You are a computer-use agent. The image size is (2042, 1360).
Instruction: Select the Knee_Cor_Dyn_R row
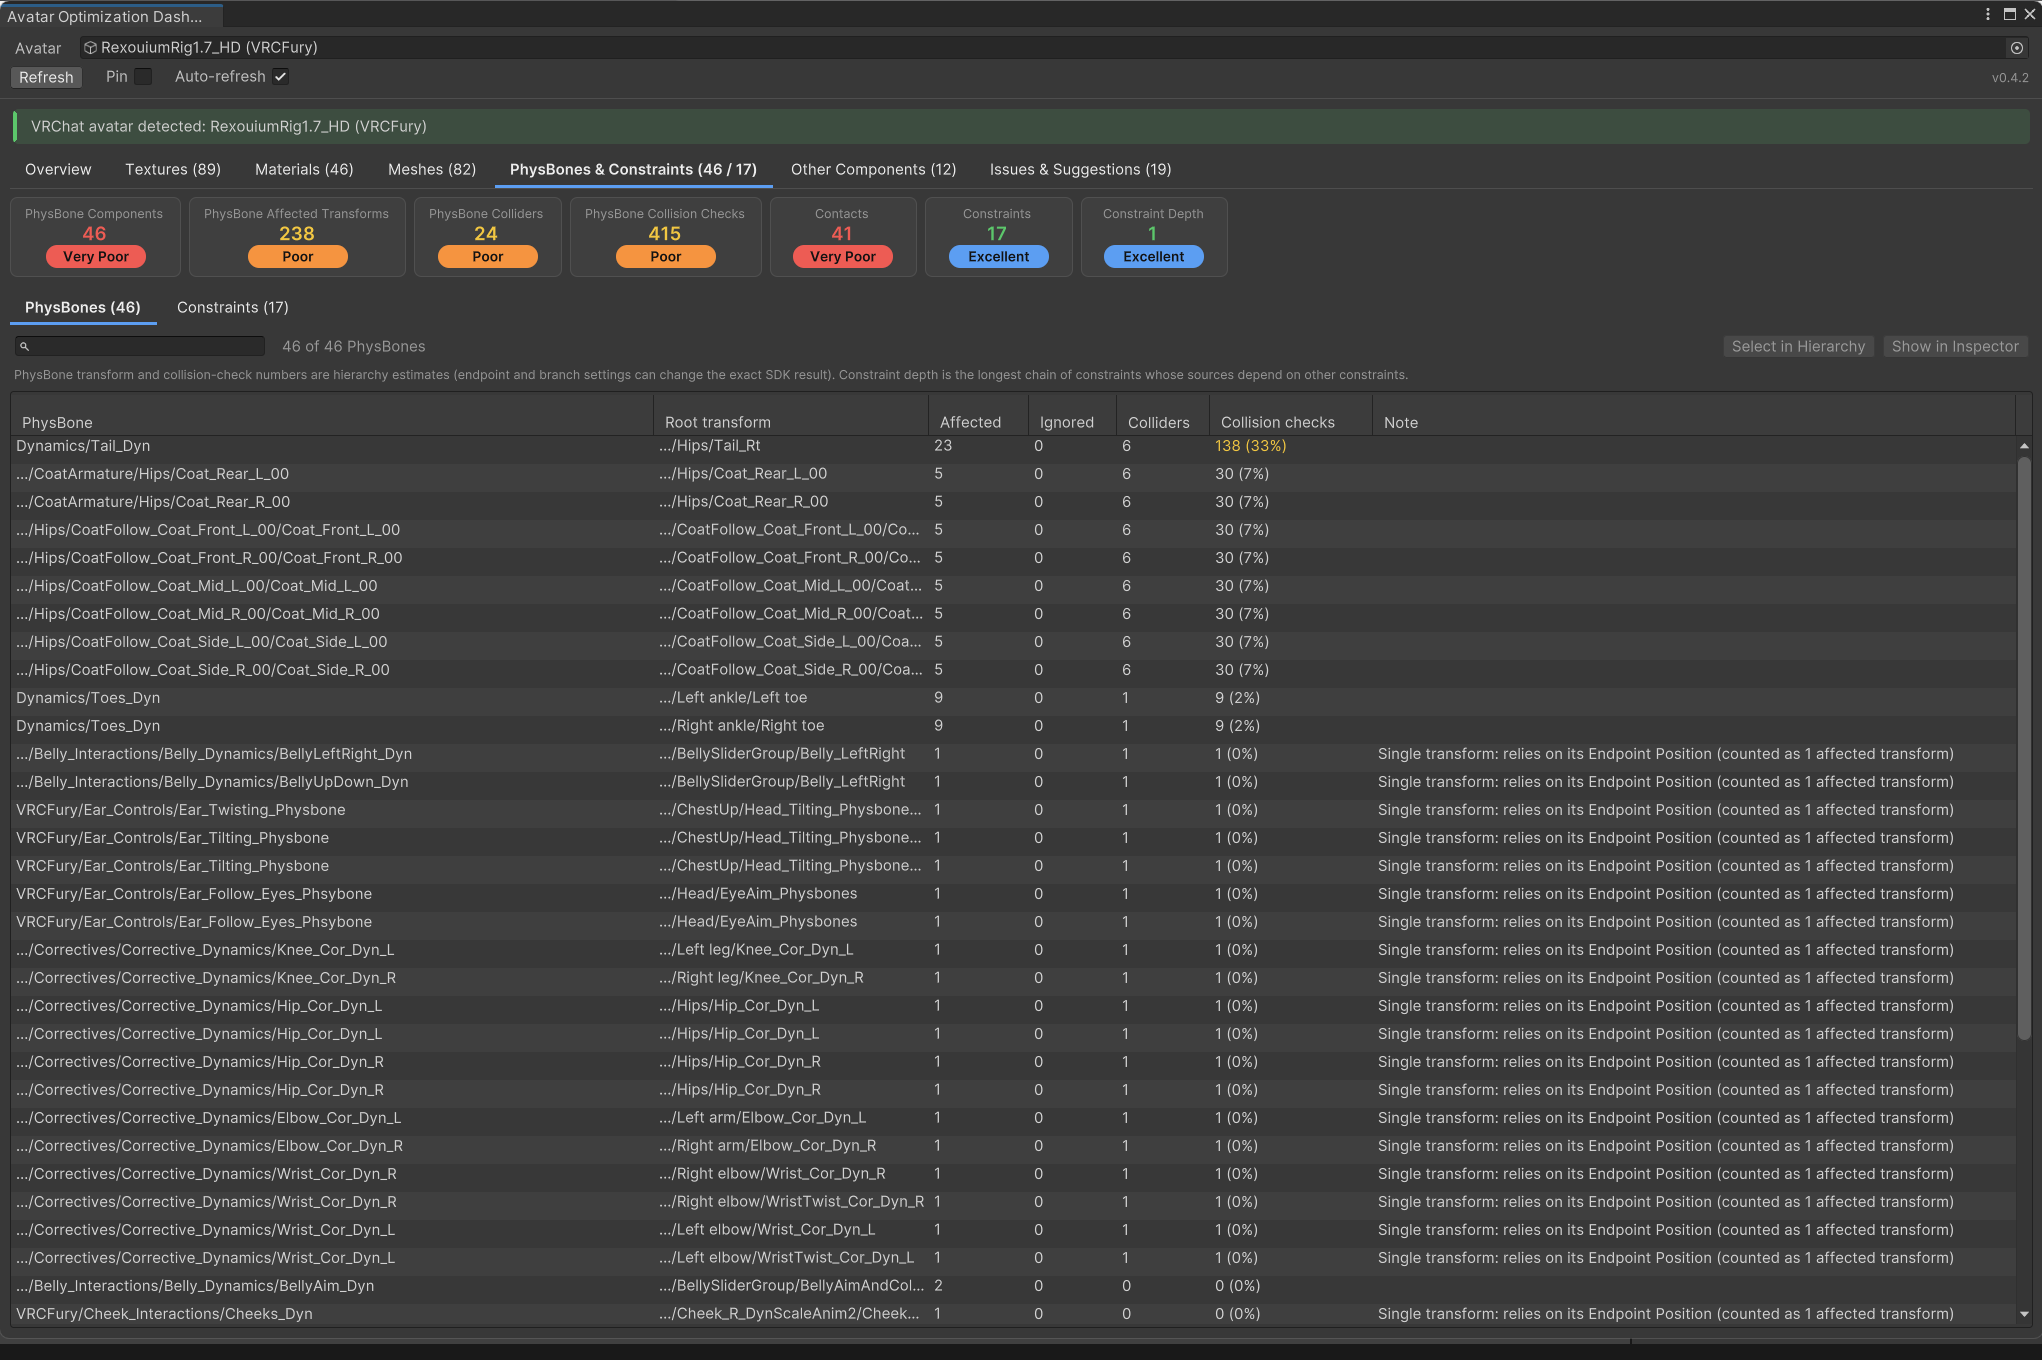coord(1013,978)
